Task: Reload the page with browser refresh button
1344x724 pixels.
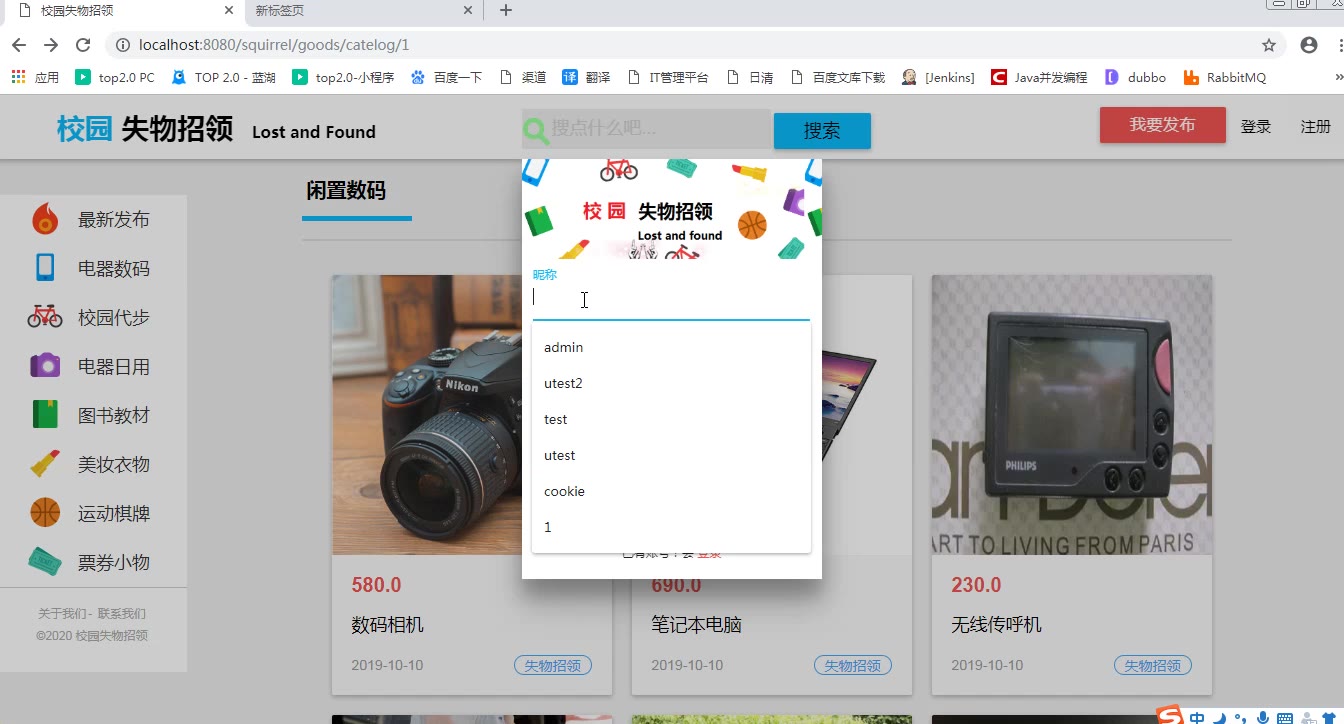Action: coord(83,45)
